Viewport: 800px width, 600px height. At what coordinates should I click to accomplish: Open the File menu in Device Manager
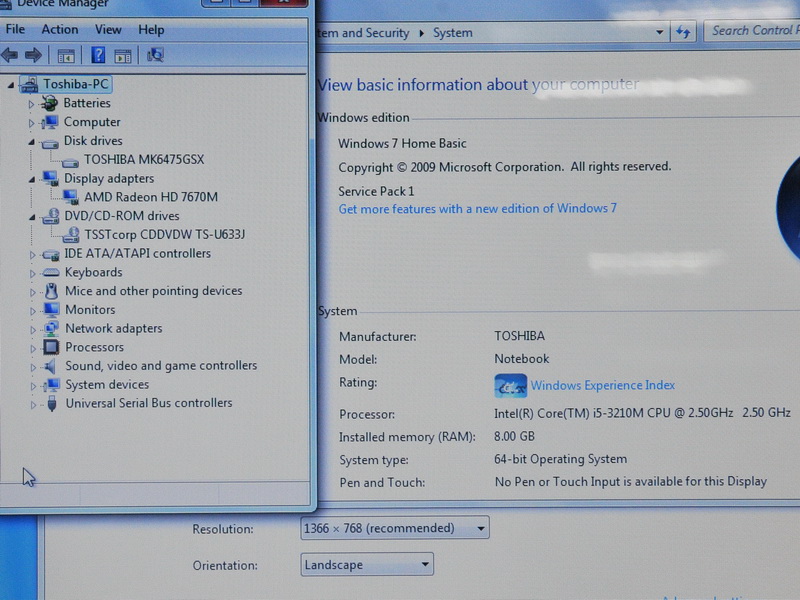pyautogui.click(x=15, y=29)
